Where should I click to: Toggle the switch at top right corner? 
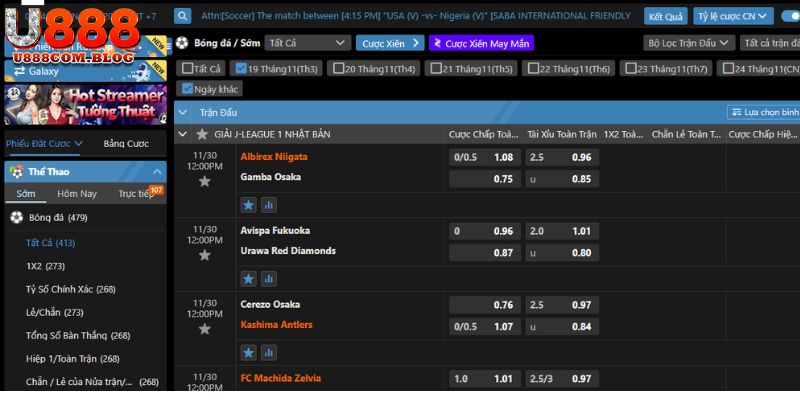tap(790, 16)
